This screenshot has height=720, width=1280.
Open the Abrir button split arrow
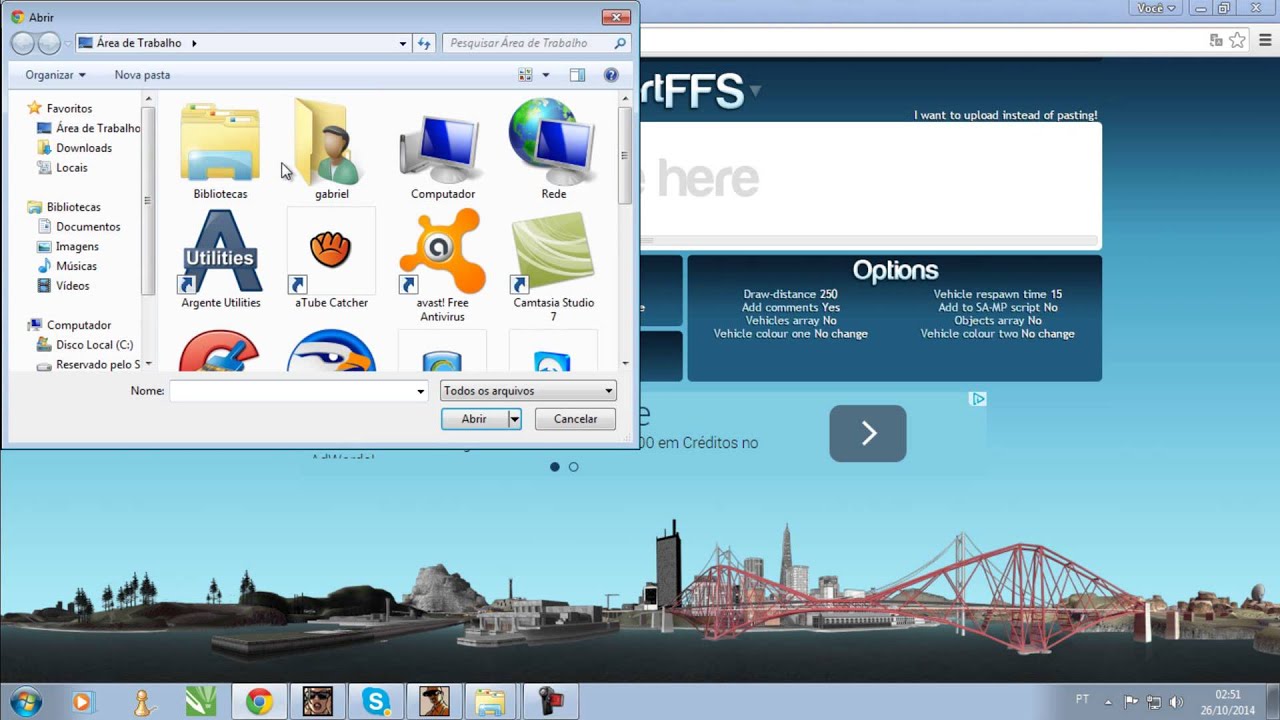[514, 419]
